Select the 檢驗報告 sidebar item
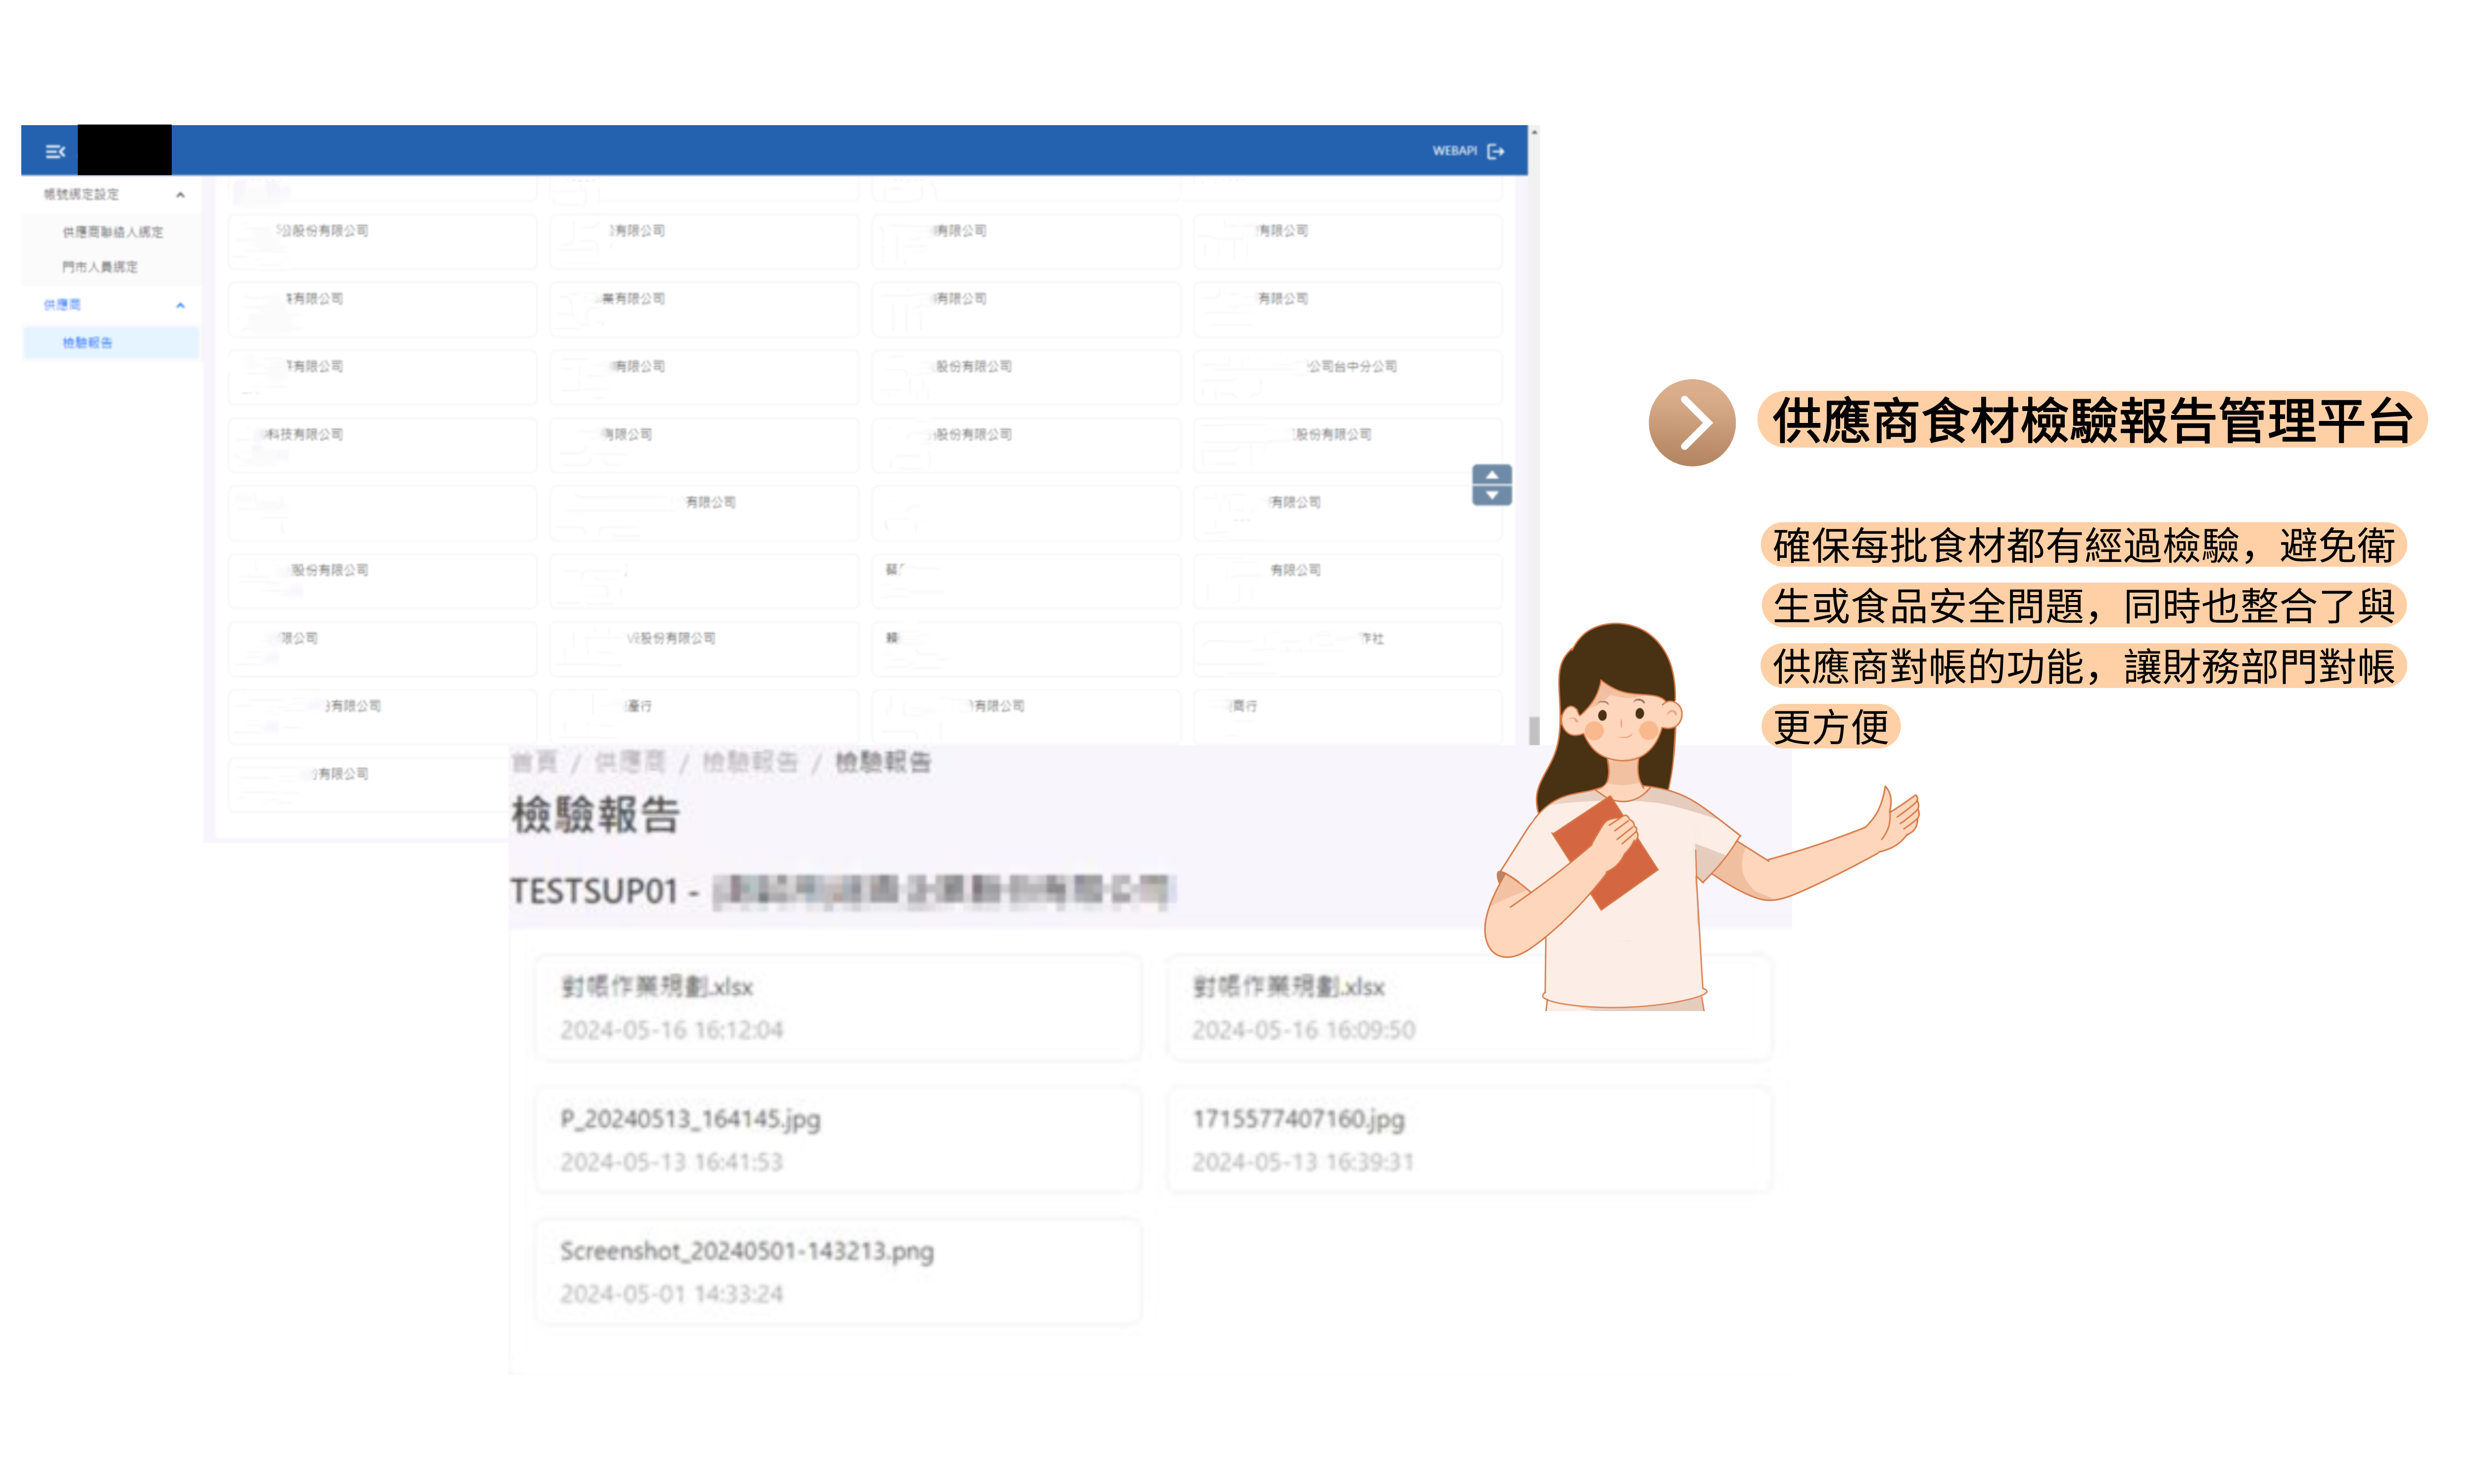 [x=88, y=343]
